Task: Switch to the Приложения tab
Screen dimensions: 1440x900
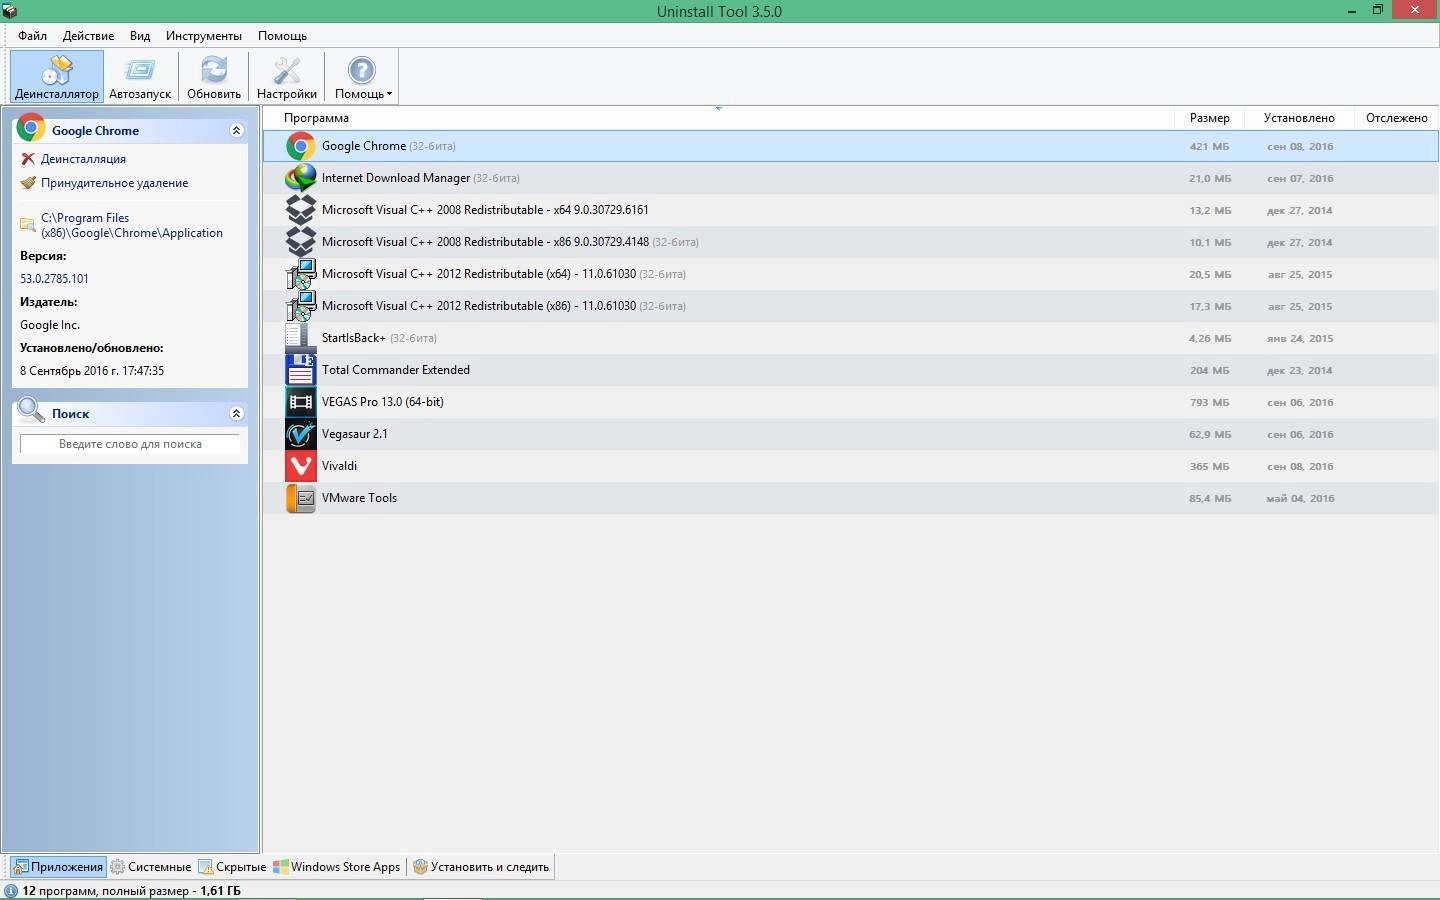Action: pyautogui.click(x=58, y=867)
